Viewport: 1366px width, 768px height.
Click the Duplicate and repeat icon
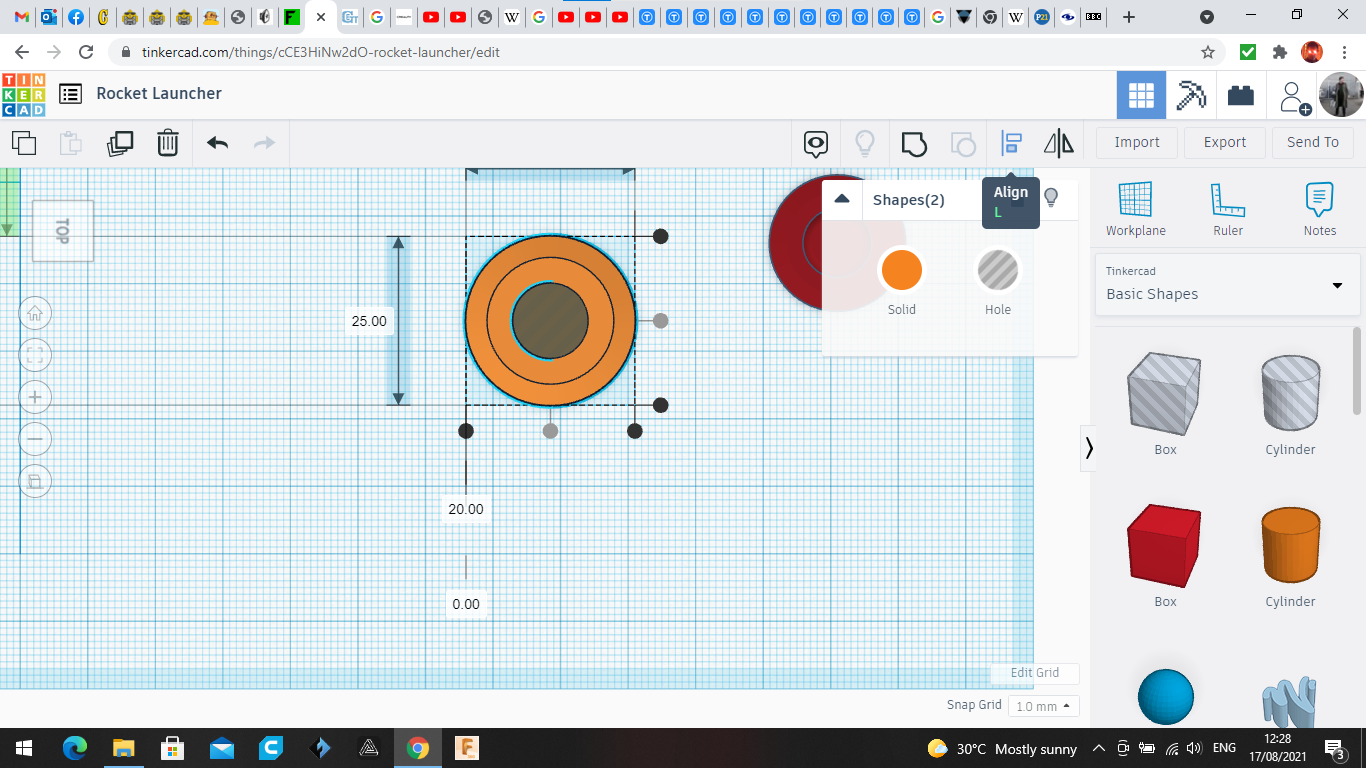point(120,143)
